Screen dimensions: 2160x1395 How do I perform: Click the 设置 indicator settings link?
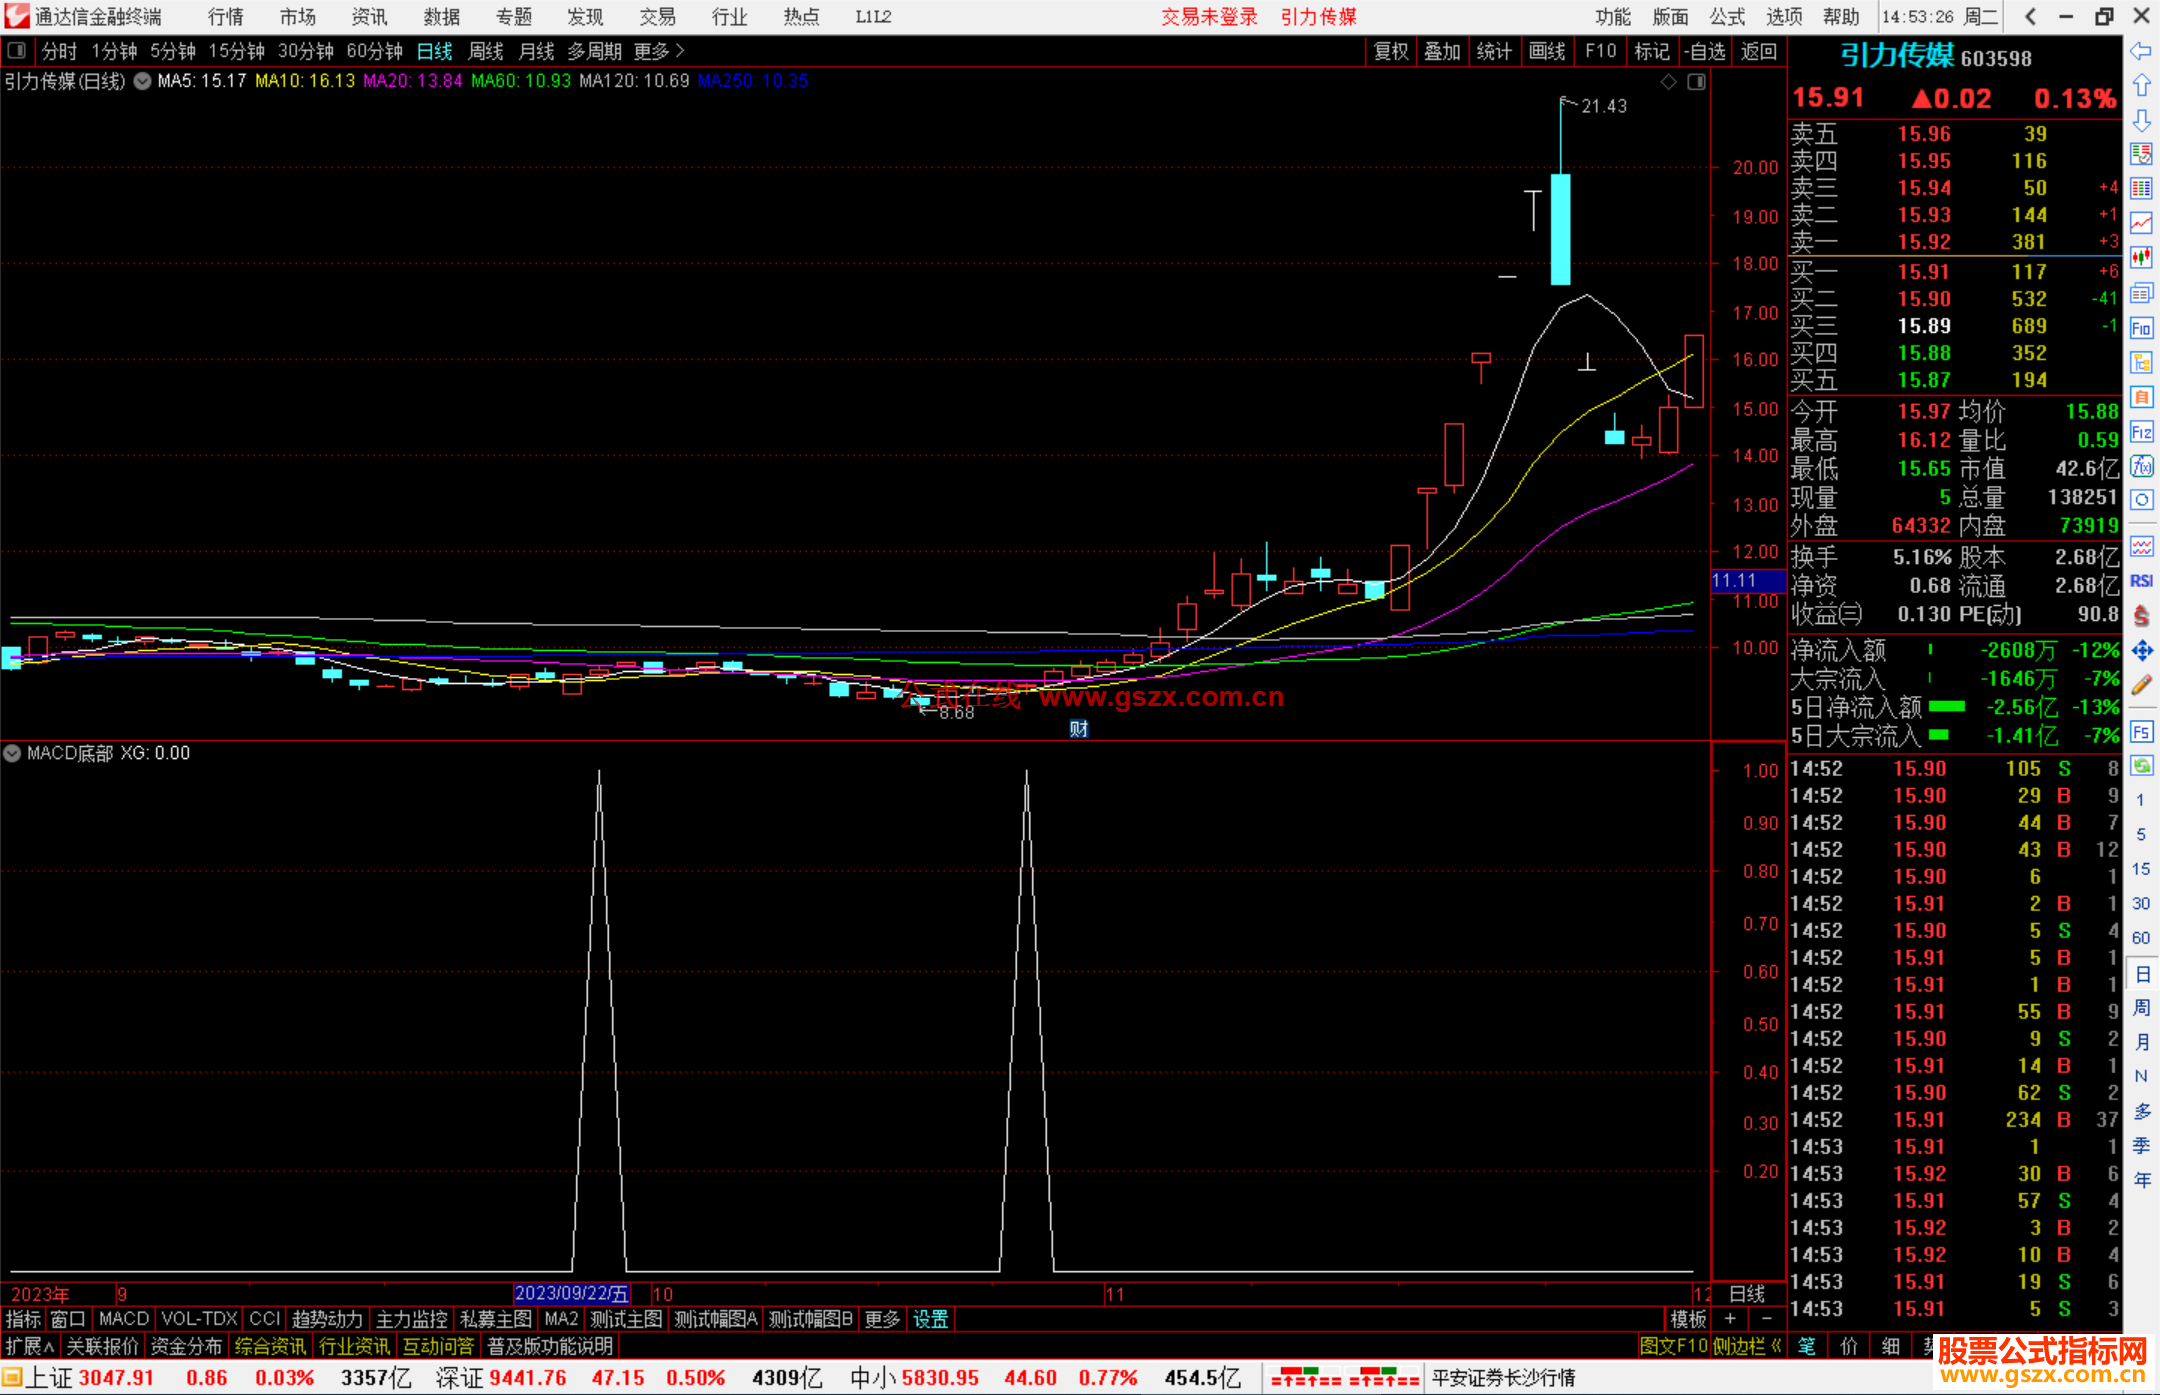coord(930,1319)
